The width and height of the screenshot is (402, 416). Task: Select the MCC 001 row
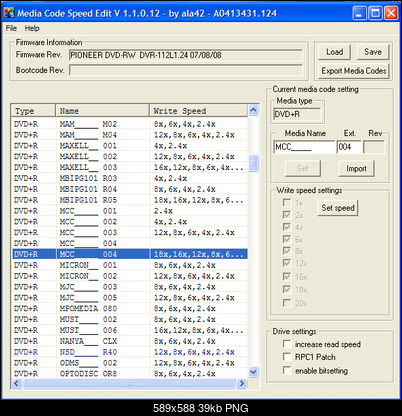point(130,211)
